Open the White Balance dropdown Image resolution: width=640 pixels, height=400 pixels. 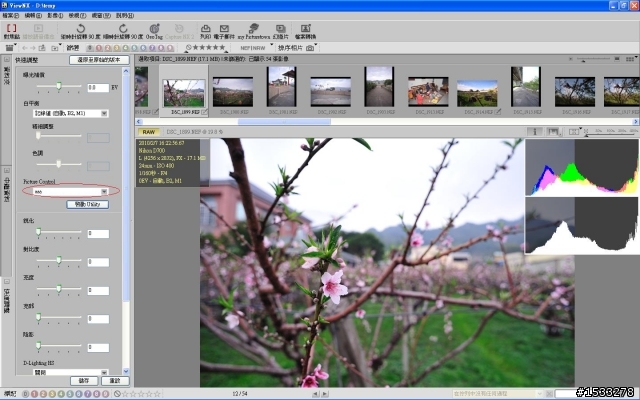pyautogui.click(x=70, y=113)
